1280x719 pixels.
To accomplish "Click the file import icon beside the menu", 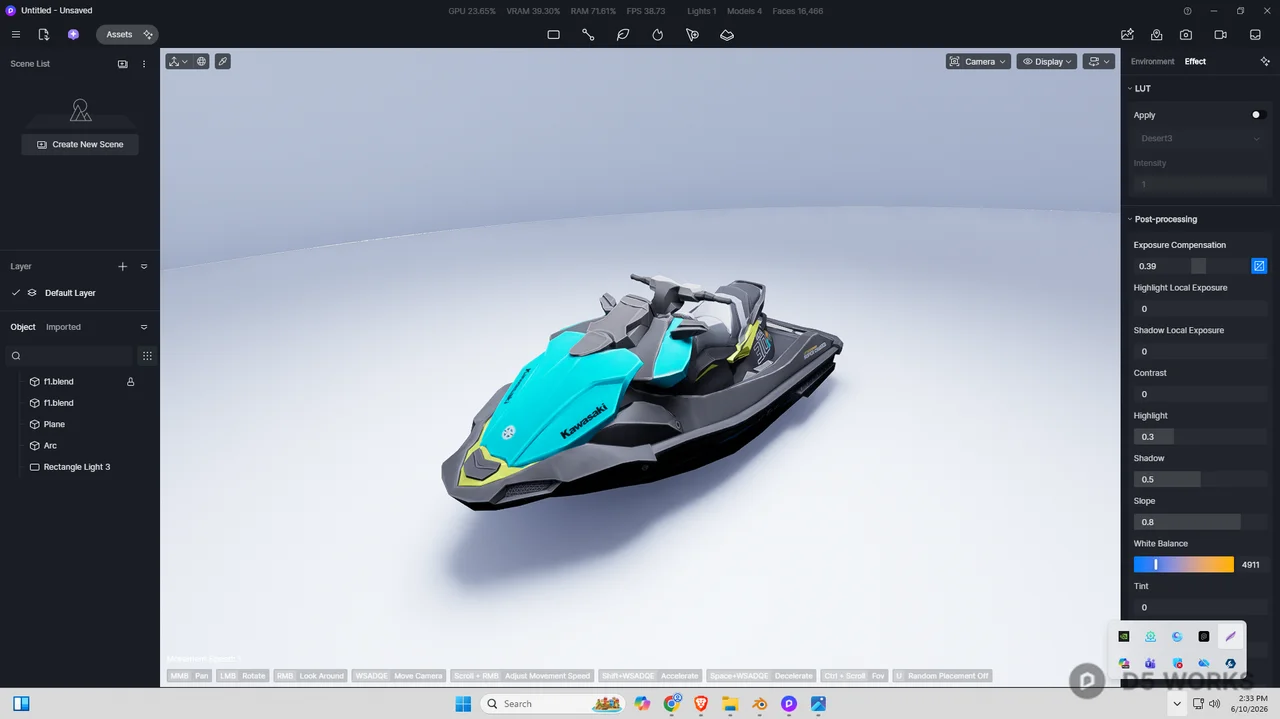I will click(44, 34).
